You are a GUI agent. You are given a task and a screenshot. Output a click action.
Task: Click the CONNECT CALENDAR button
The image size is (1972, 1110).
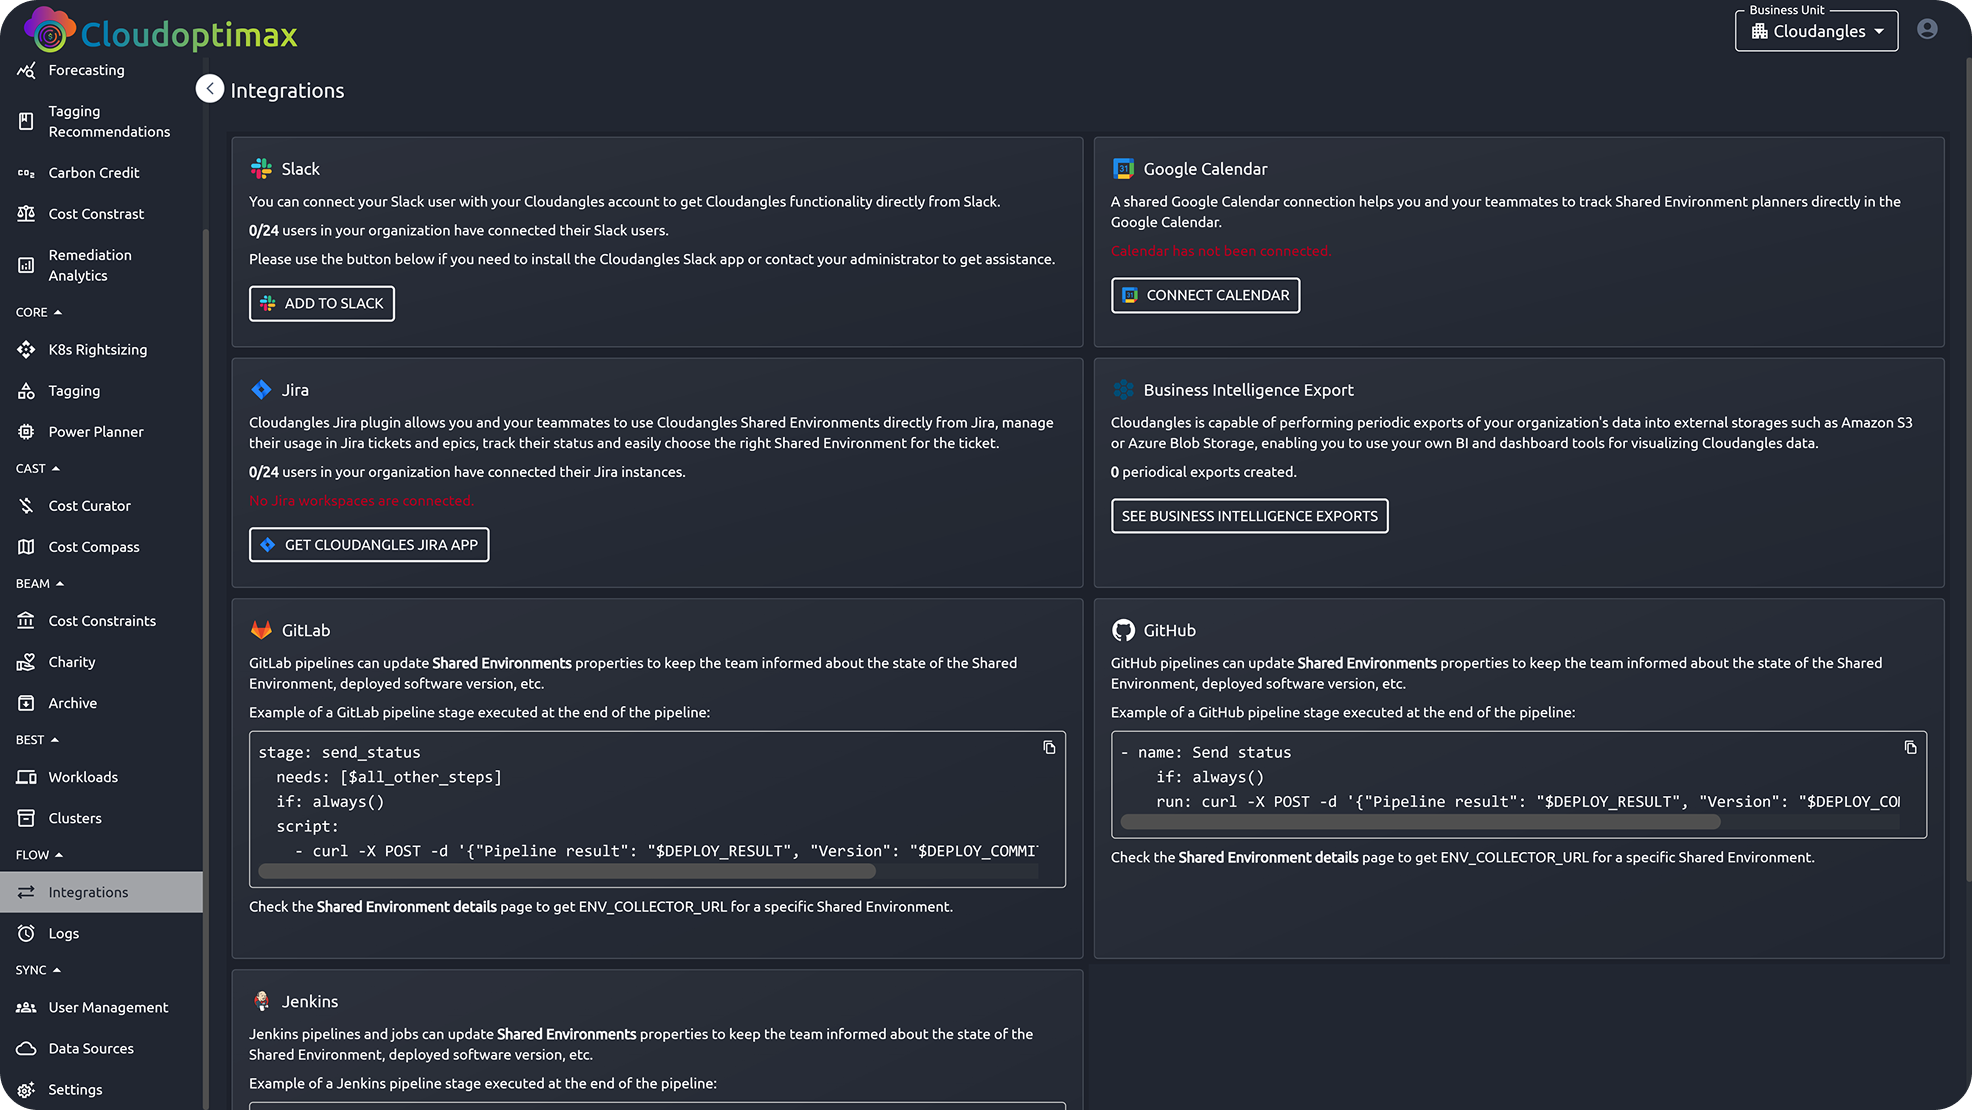point(1205,295)
